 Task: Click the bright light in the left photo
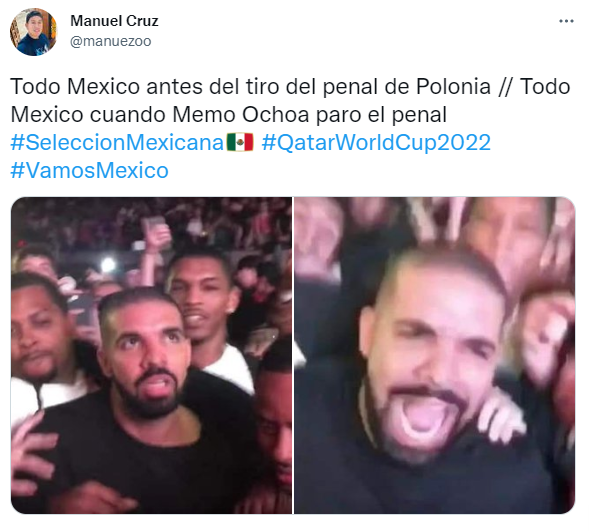(x=108, y=265)
